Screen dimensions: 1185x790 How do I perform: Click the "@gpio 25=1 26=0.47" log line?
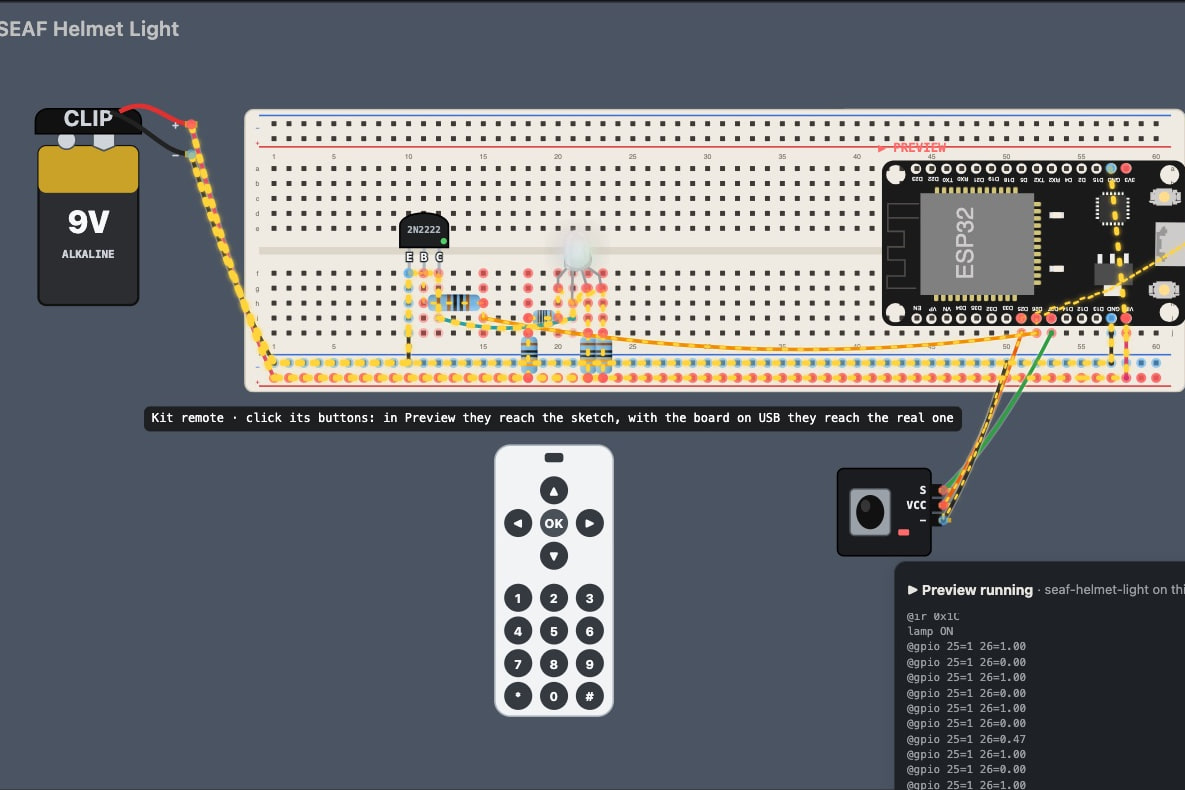967,739
